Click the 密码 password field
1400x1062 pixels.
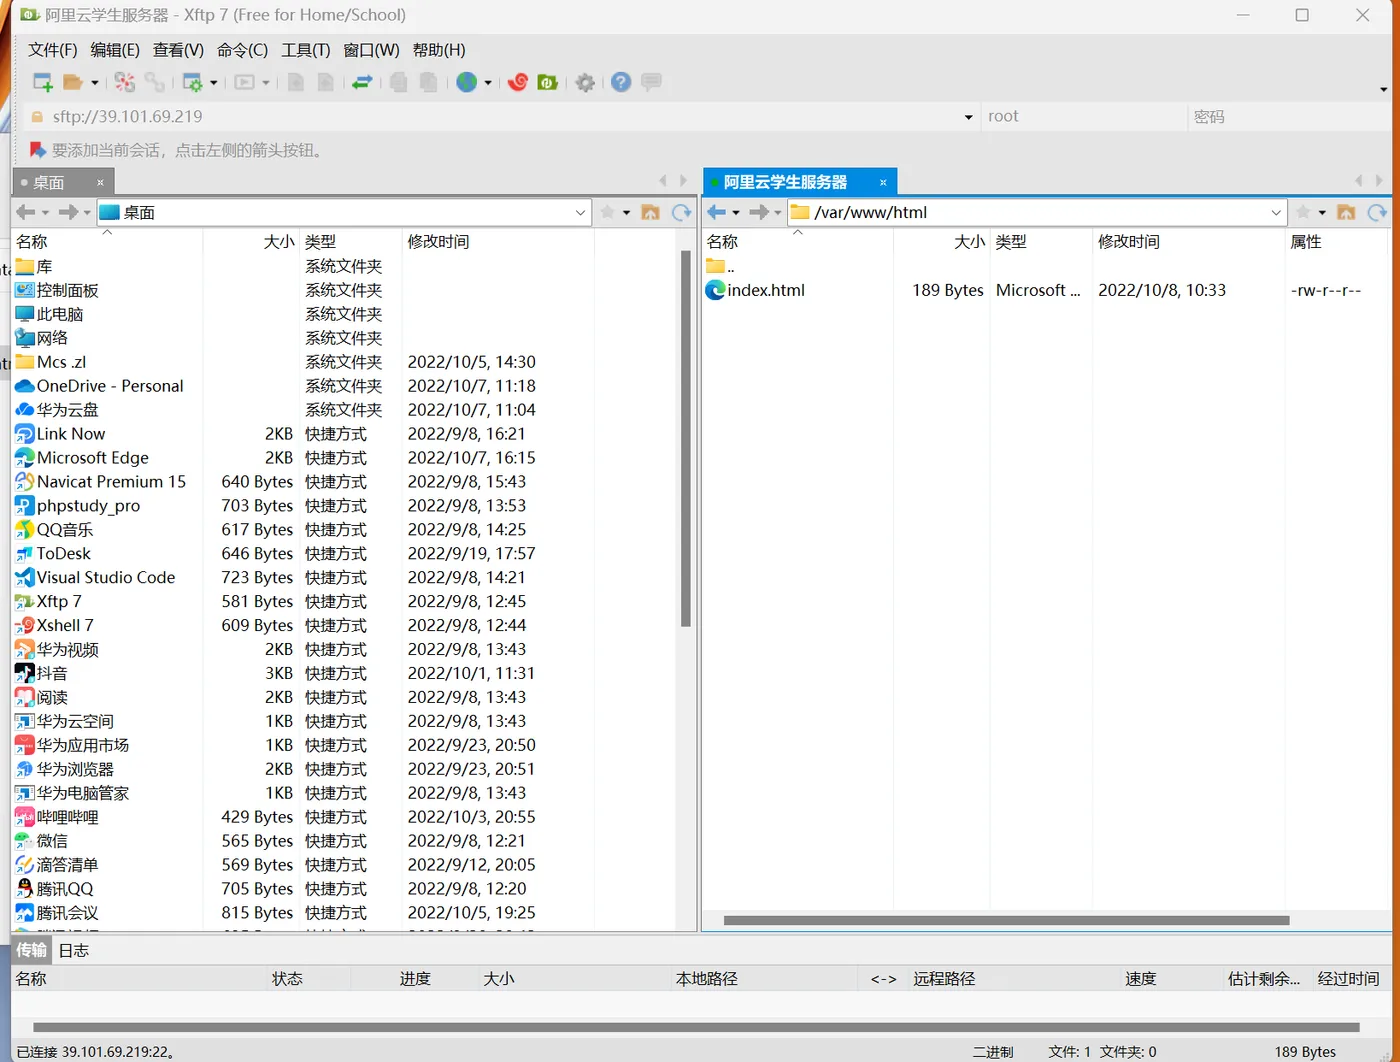1288,116
